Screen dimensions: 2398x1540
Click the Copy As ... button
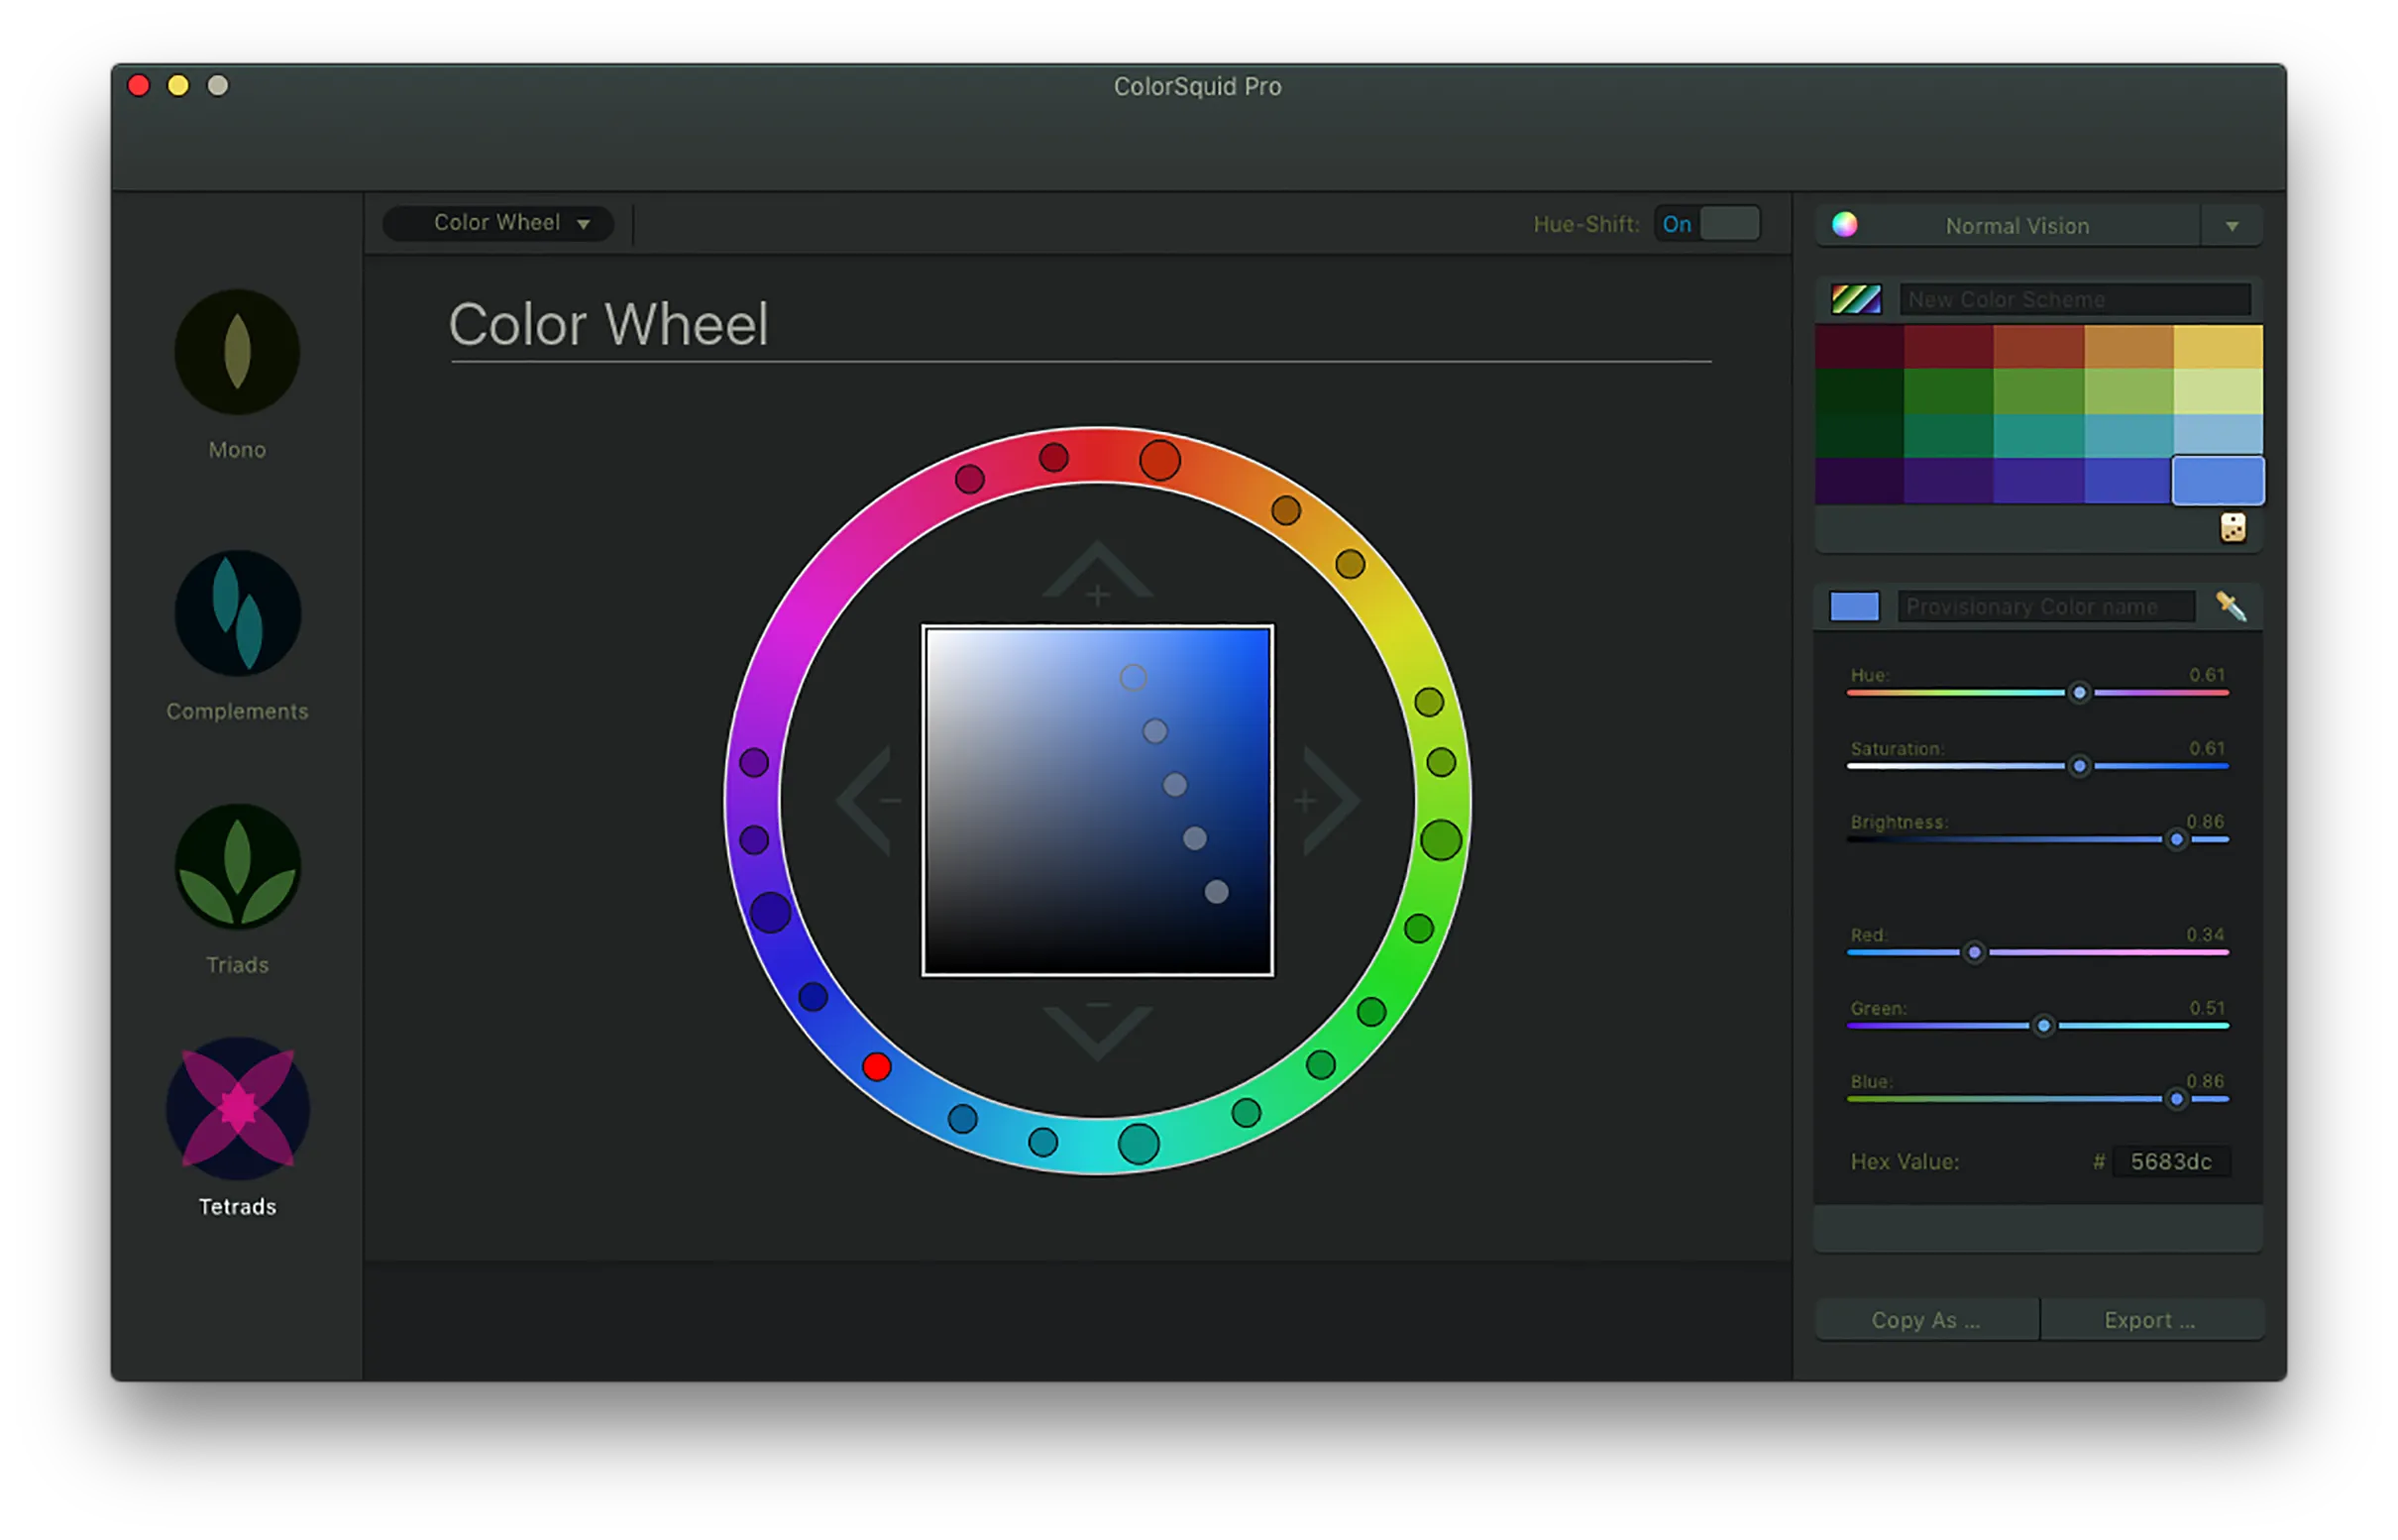(x=1926, y=1320)
